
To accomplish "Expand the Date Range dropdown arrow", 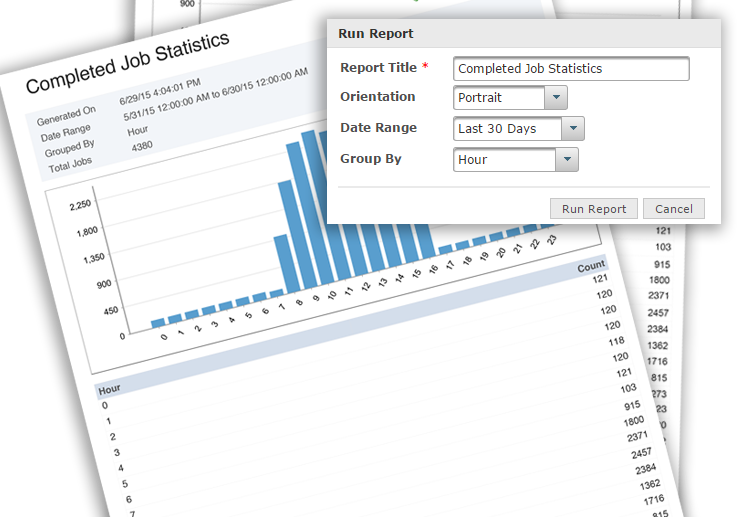I will point(573,128).
